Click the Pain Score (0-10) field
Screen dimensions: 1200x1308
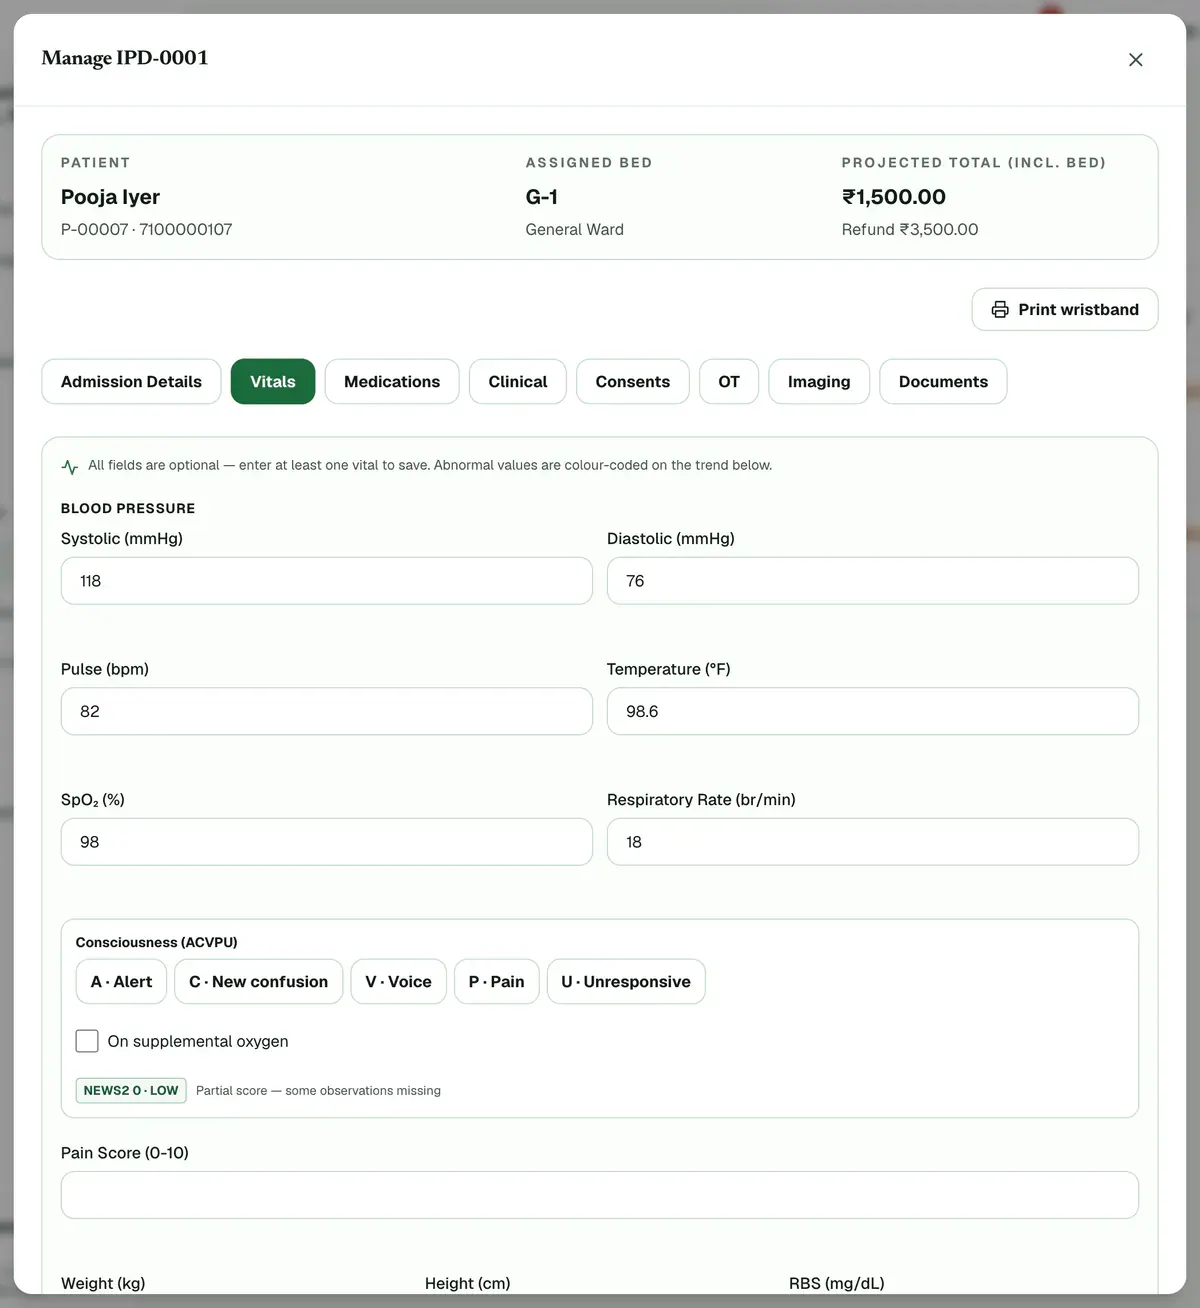[x=600, y=1195]
